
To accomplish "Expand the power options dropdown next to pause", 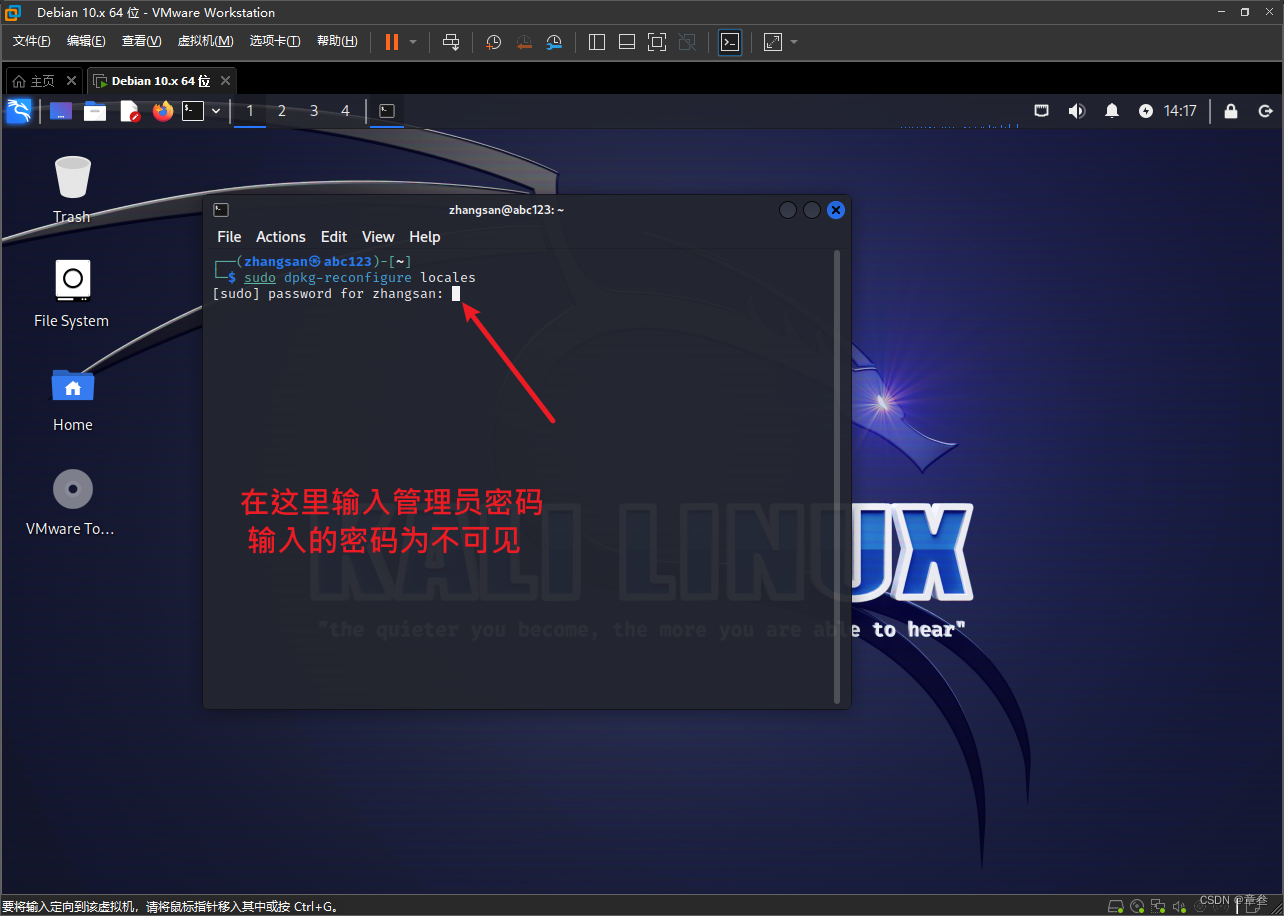I will click(x=413, y=42).
